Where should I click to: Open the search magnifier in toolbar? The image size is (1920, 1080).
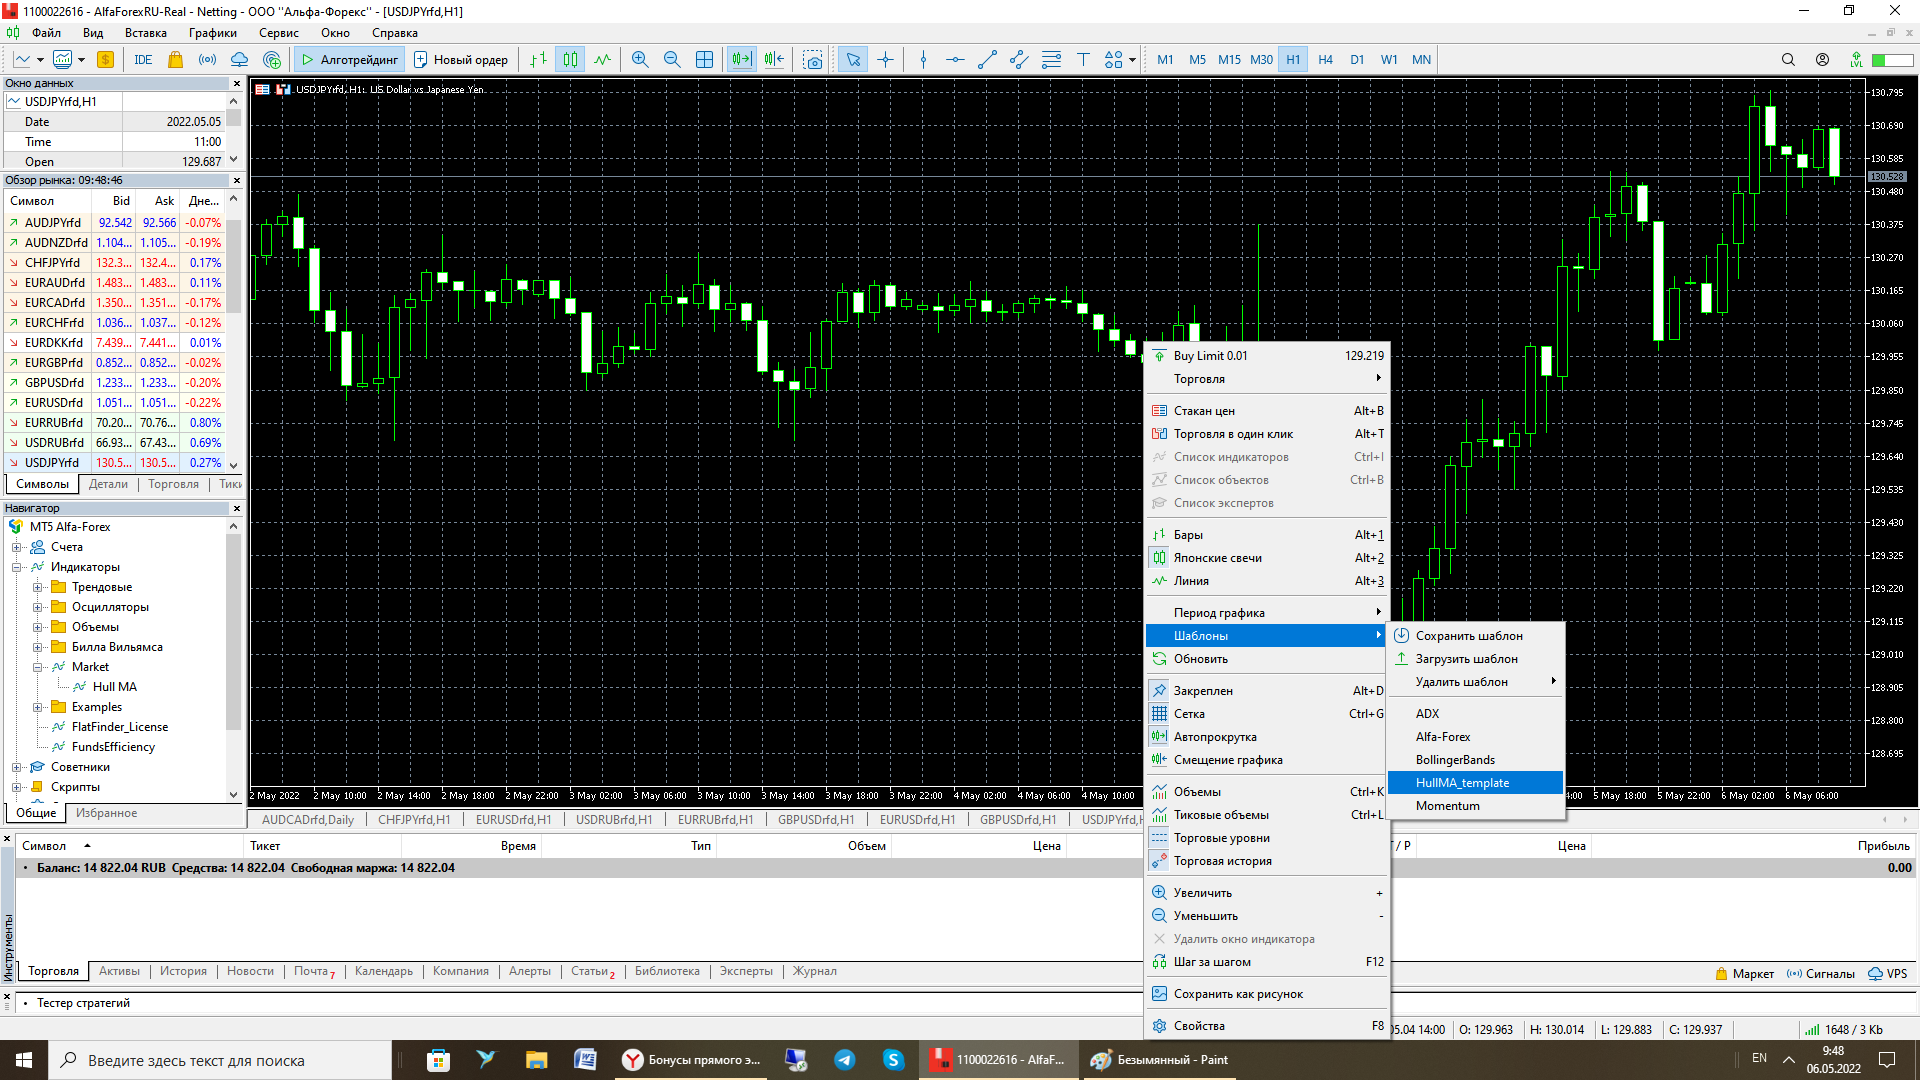pos(1788,60)
